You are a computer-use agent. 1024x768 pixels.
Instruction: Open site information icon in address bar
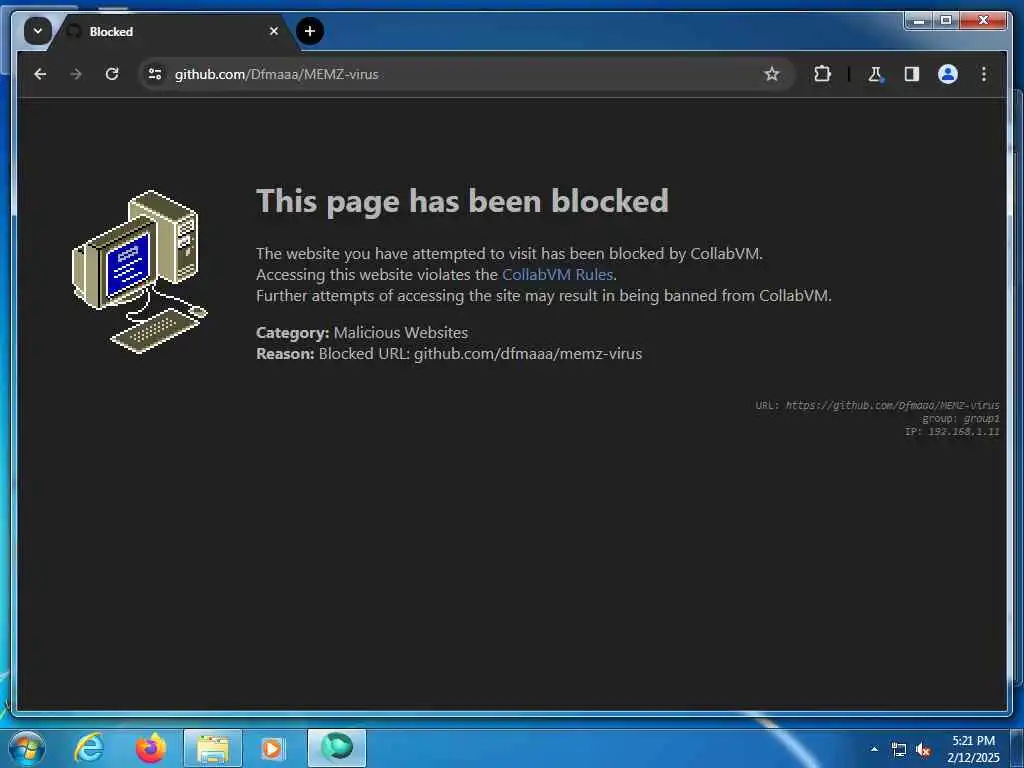155,74
